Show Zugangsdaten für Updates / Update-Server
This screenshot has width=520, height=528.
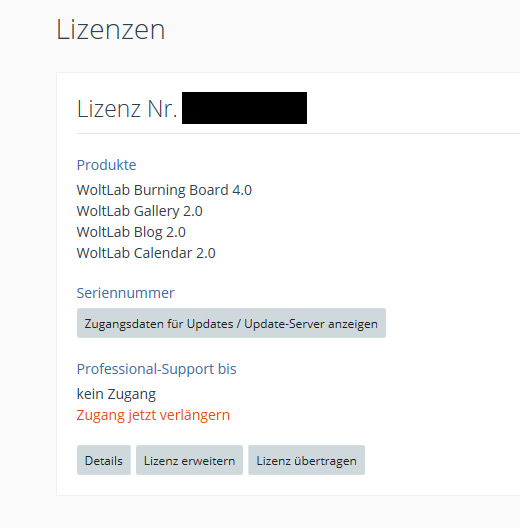(231, 323)
